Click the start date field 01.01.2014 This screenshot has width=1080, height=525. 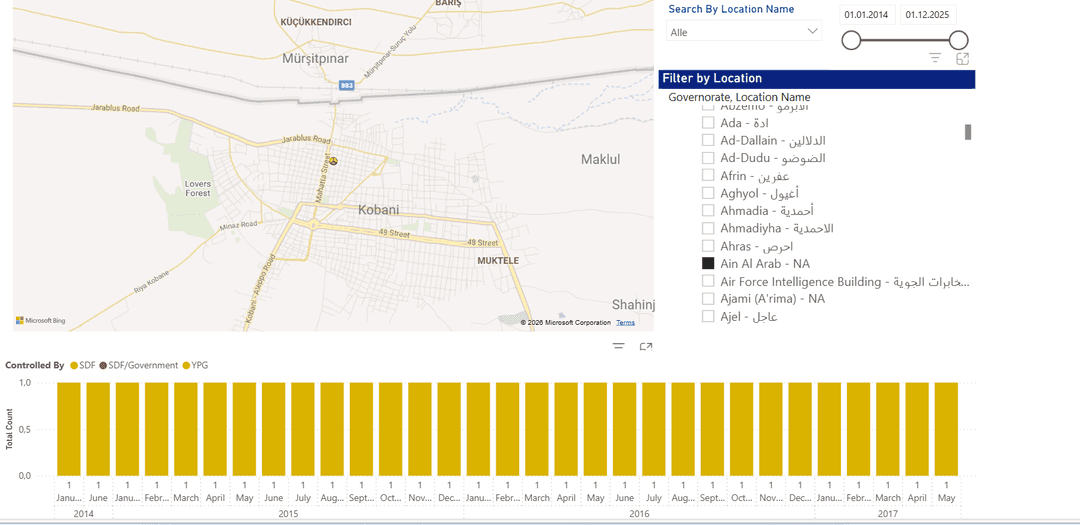pos(866,15)
